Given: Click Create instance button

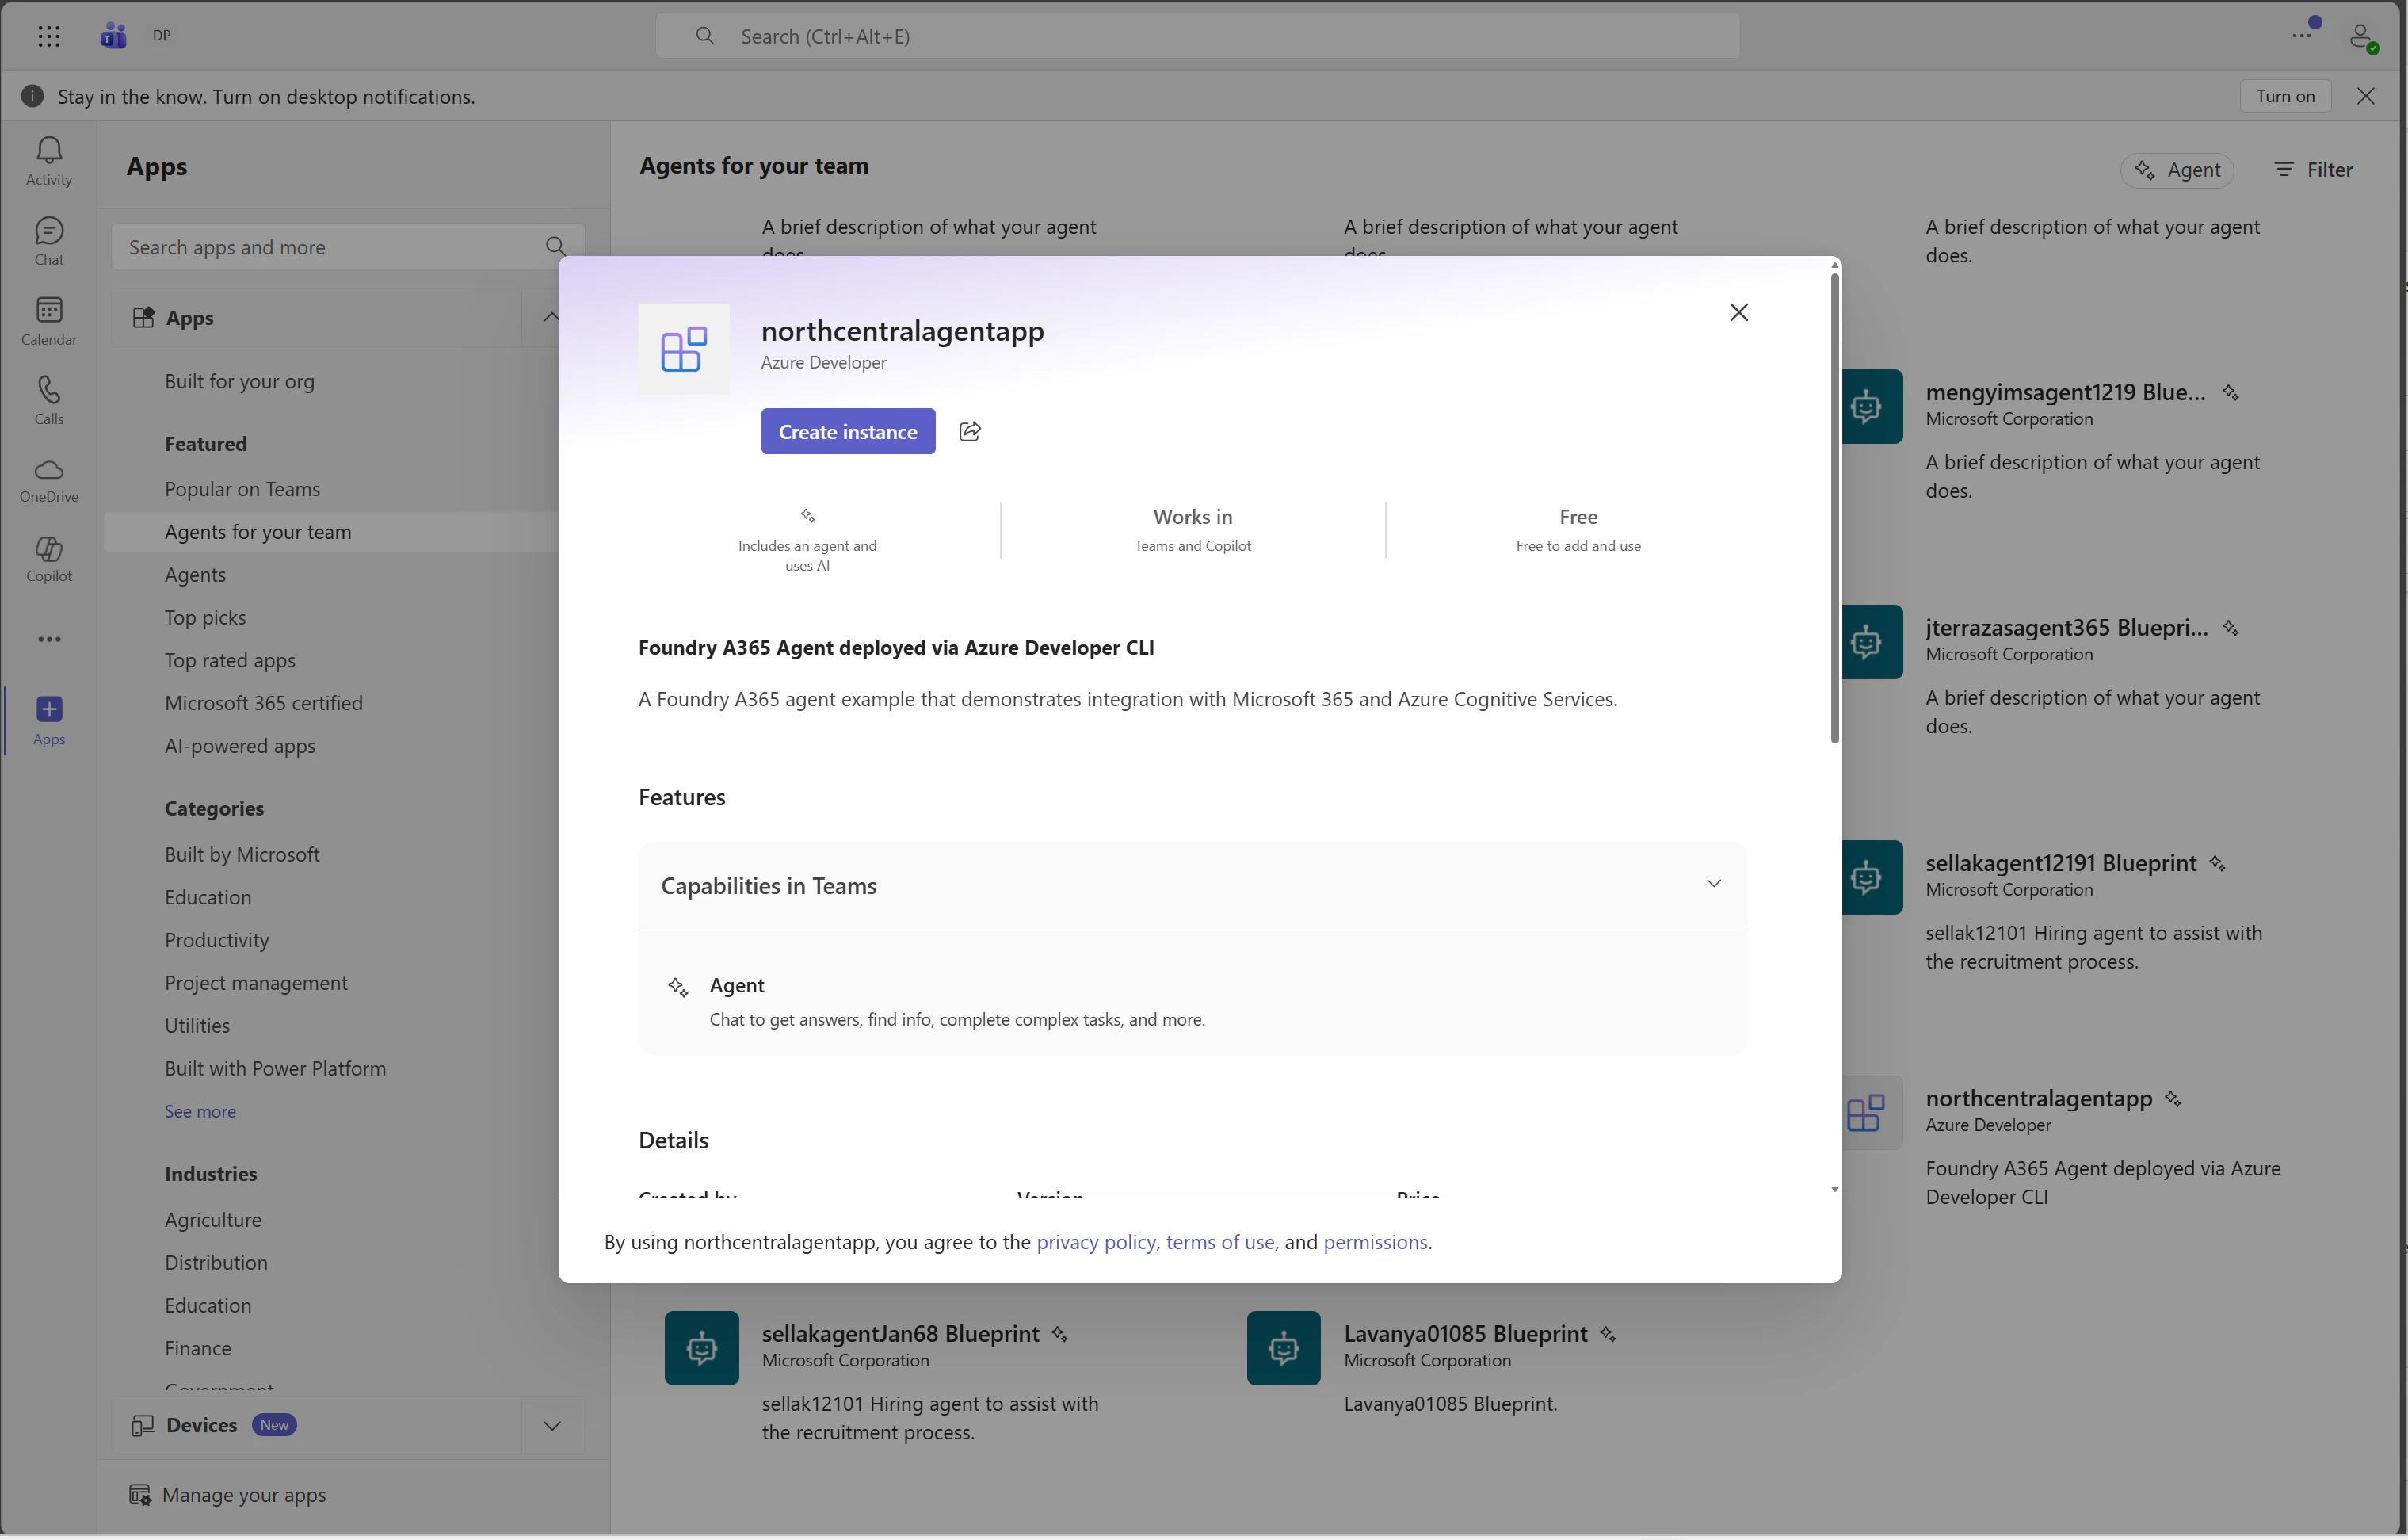Looking at the screenshot, I should click(x=848, y=431).
